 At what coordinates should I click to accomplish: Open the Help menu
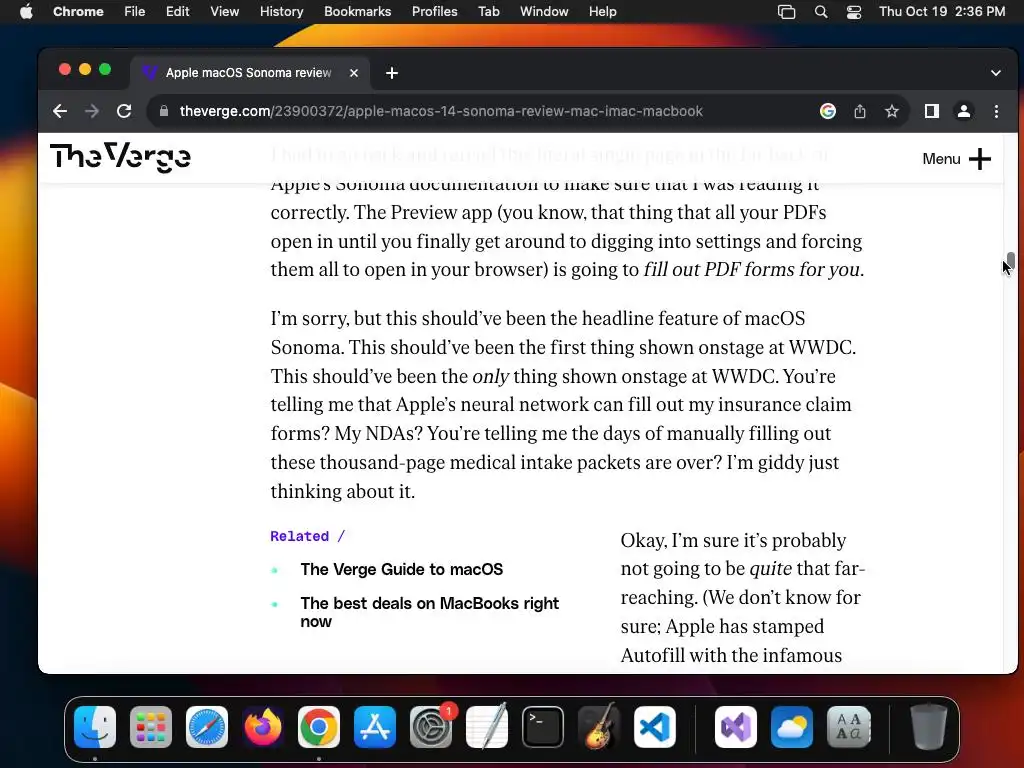(x=602, y=12)
